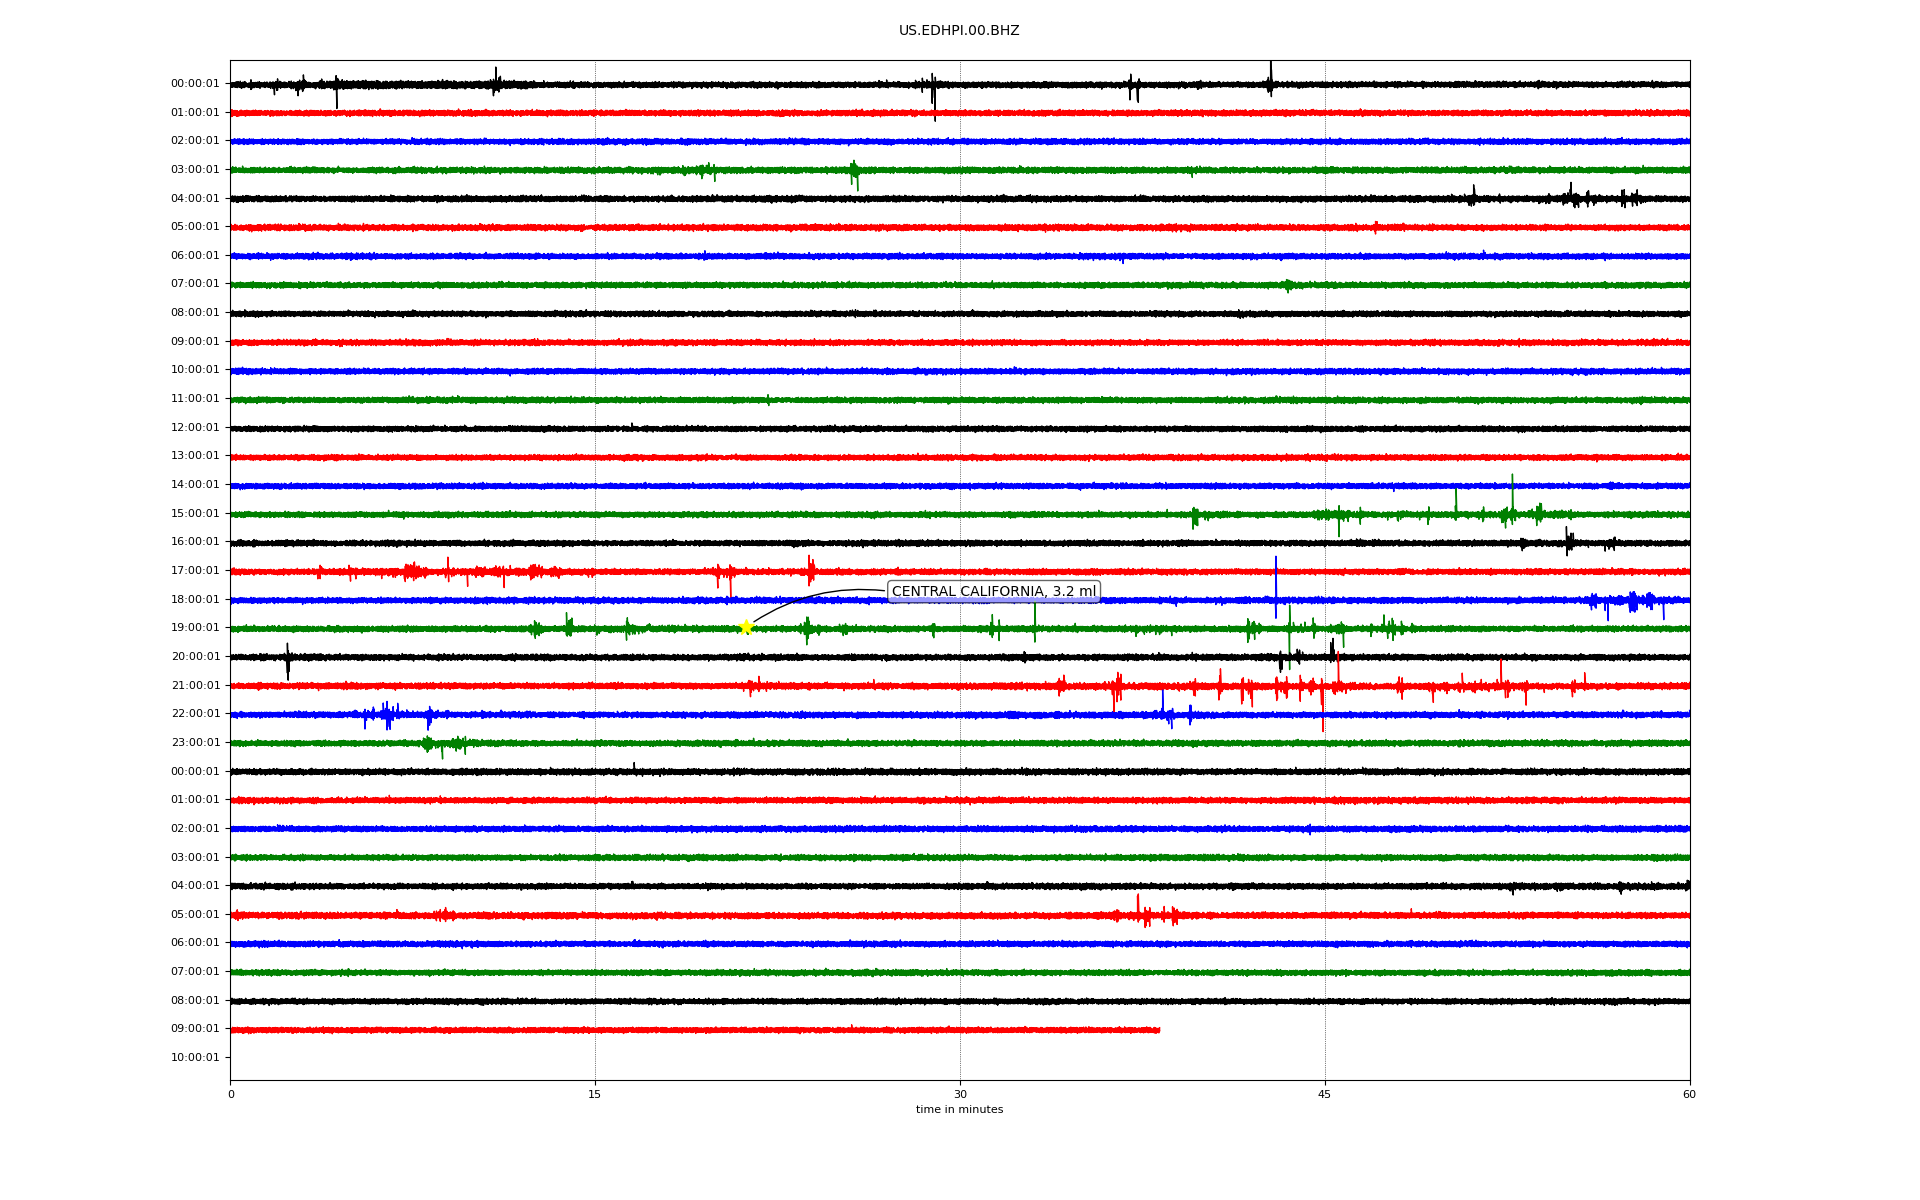Click the 'time in minutes' axis label
Screen dimensions: 1920x1200
pyautogui.click(x=959, y=1110)
